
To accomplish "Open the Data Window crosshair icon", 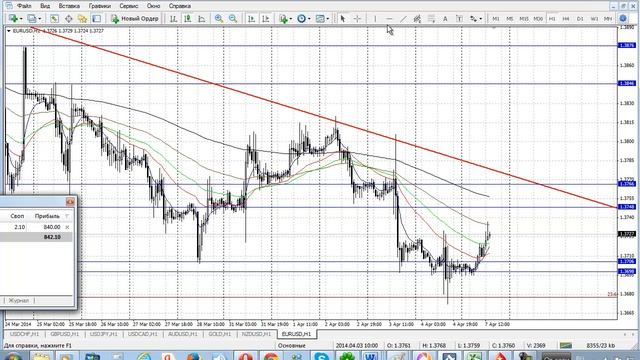I will tap(68, 19).
